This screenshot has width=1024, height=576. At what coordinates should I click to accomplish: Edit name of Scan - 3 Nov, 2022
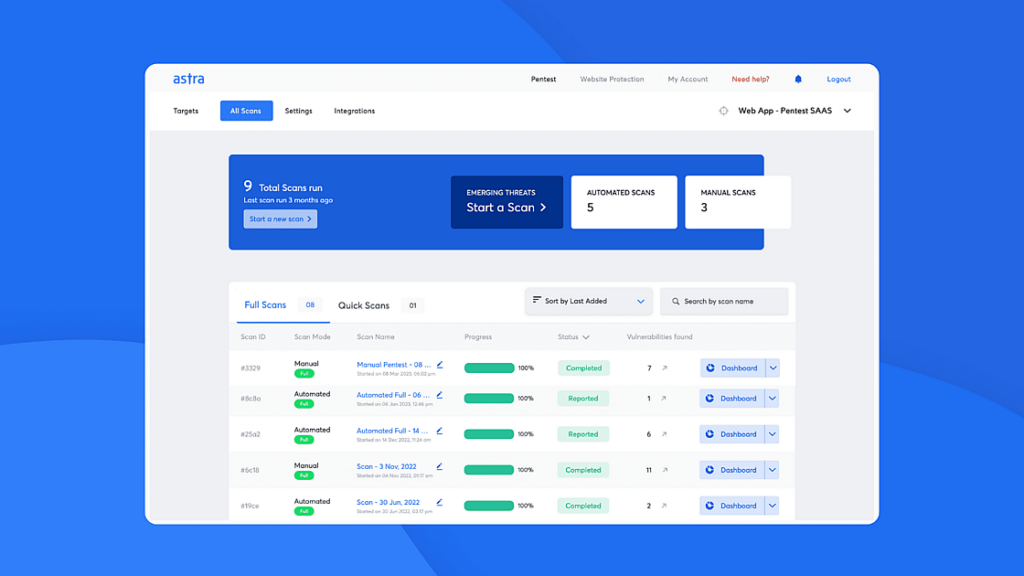click(440, 466)
